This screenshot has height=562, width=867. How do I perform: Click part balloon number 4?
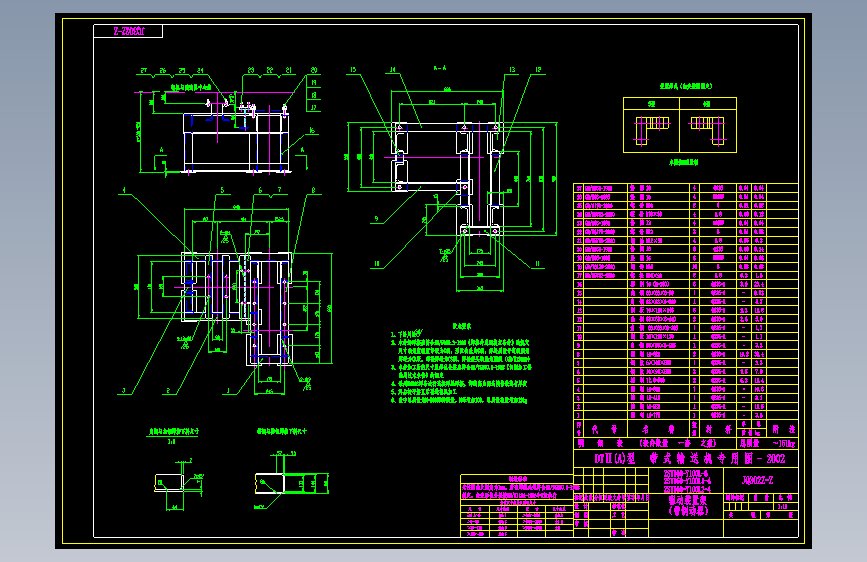124,190
